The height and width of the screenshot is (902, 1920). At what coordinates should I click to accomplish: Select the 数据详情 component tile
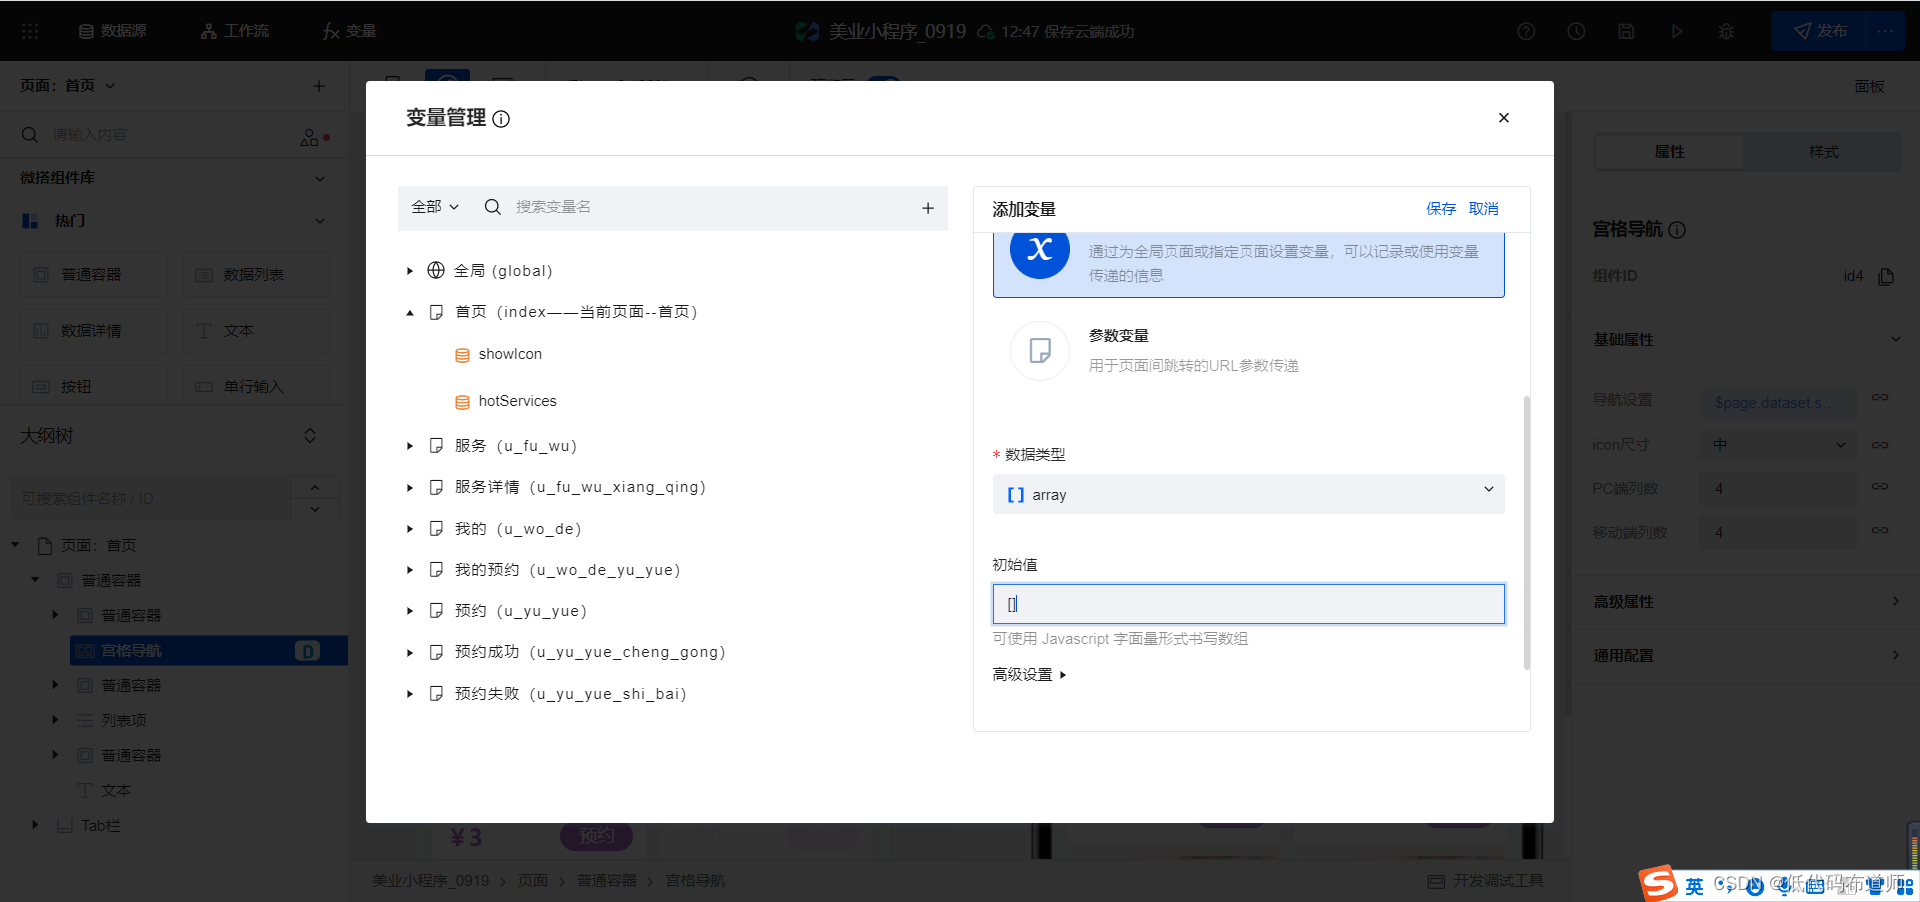click(94, 331)
